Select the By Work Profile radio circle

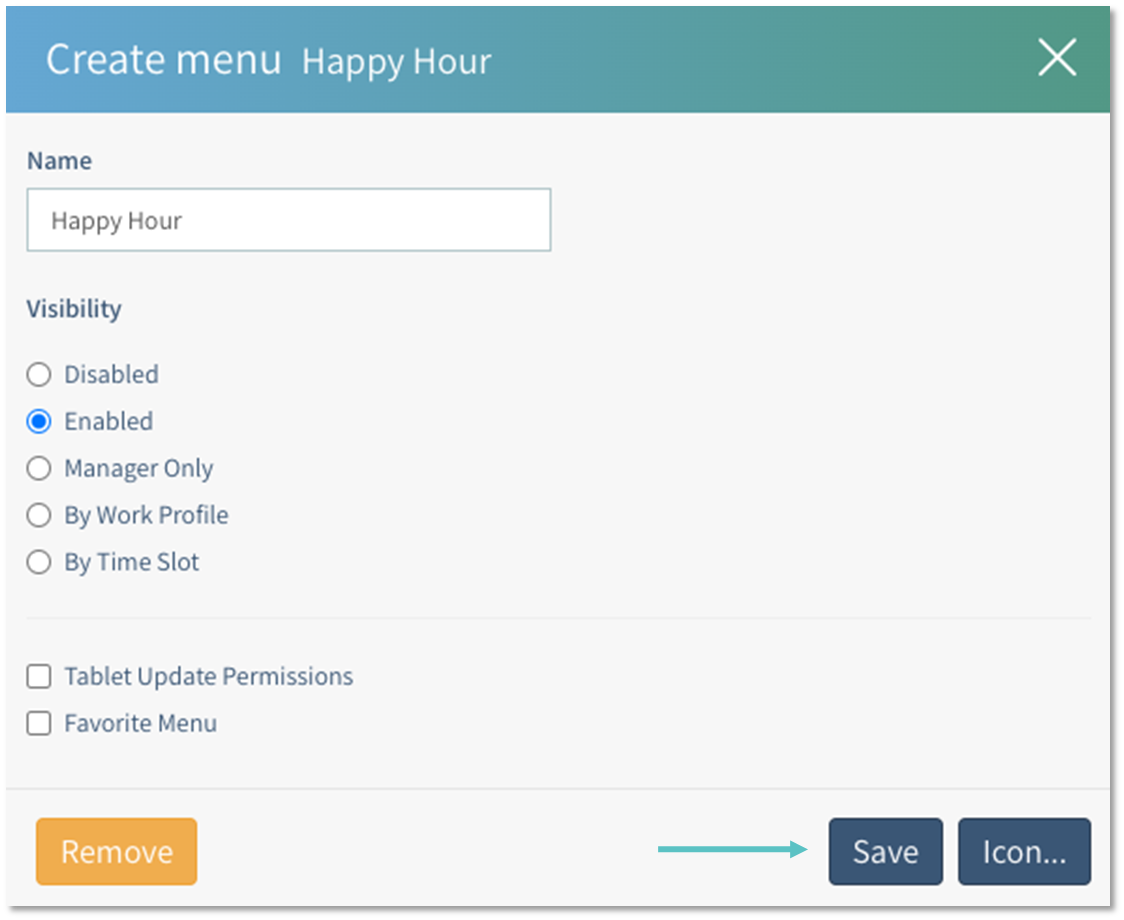pos(39,515)
